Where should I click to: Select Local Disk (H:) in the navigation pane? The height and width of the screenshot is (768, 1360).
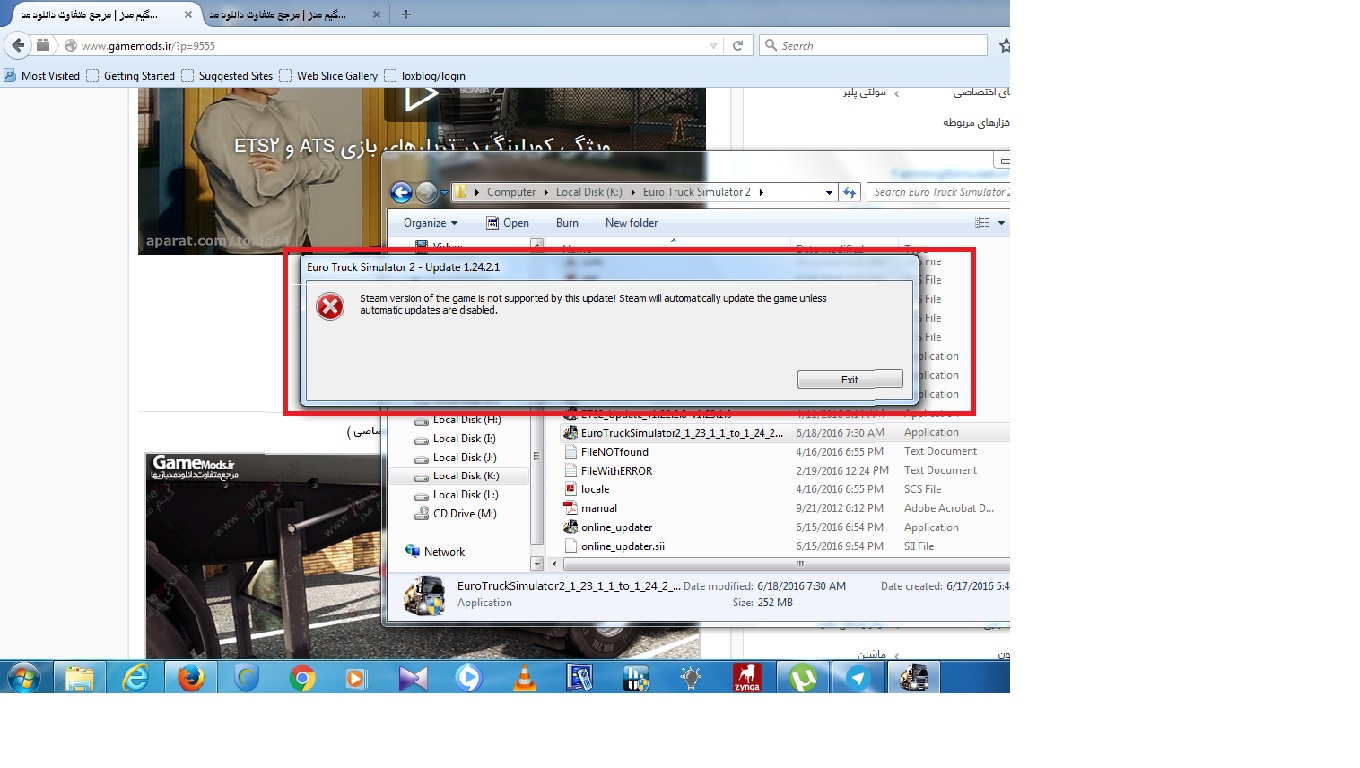(x=466, y=419)
